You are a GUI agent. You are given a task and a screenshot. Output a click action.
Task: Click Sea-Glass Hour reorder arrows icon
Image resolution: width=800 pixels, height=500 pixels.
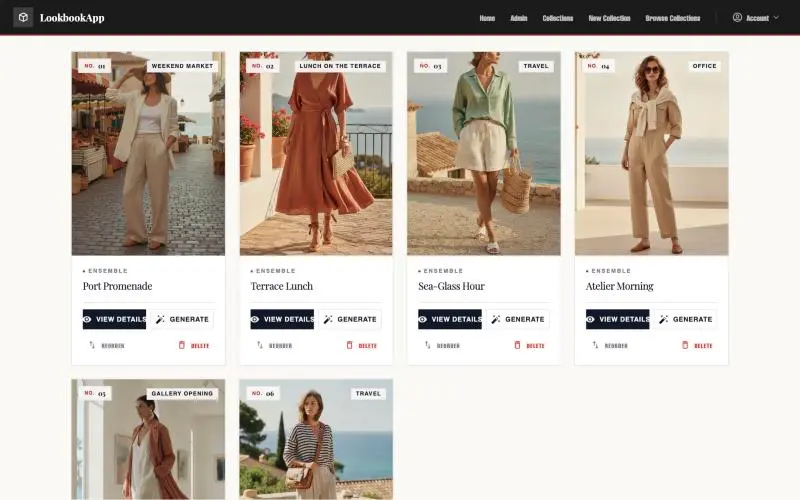click(x=428, y=345)
